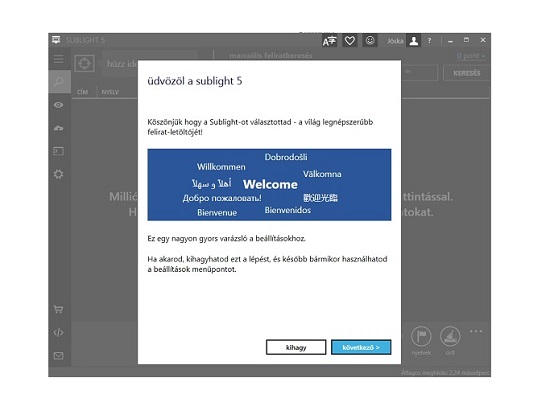The height and width of the screenshot is (419, 550).
Task: Open the mail envelope icon
Action: 59,356
